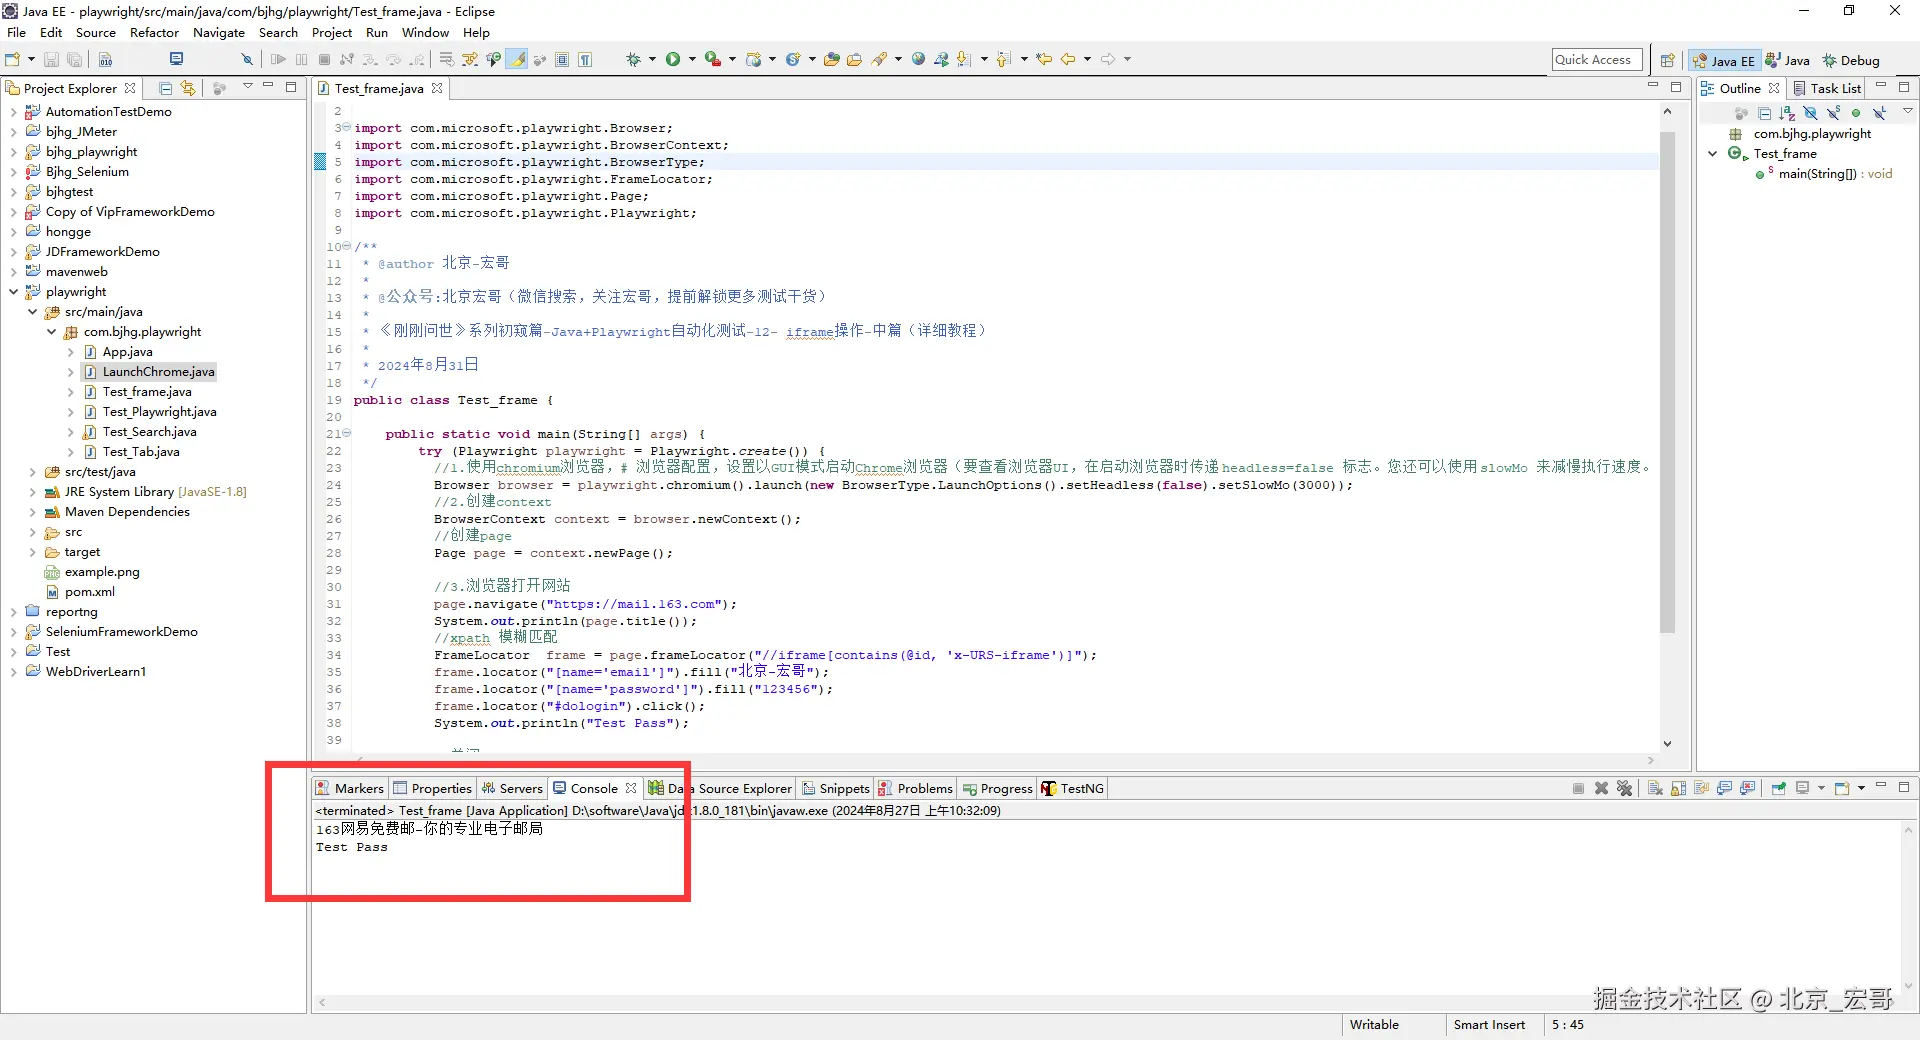Click Open Perspective icon
This screenshot has width=1920, height=1040.
[x=1667, y=60]
